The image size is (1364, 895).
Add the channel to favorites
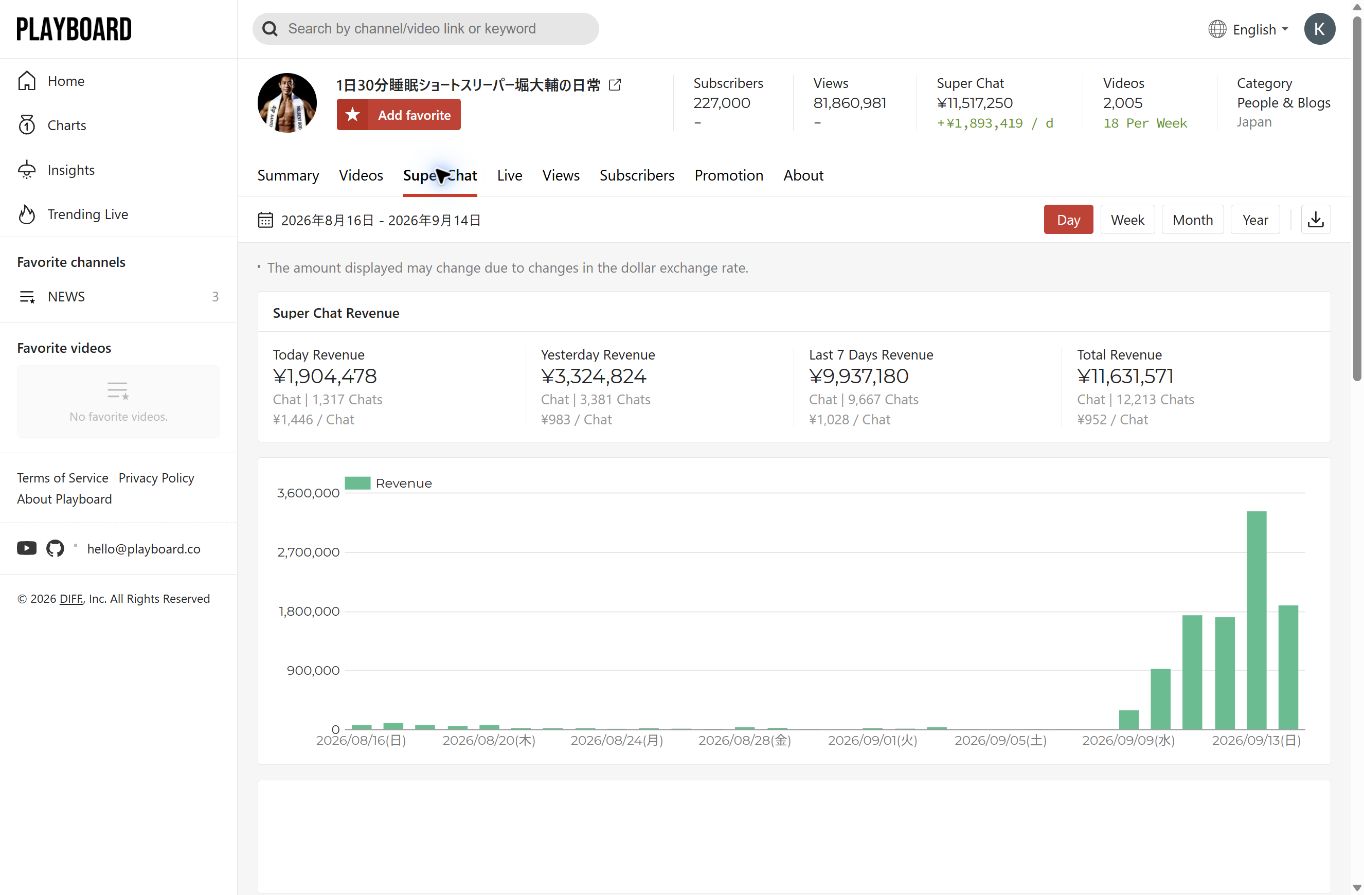[x=399, y=115]
